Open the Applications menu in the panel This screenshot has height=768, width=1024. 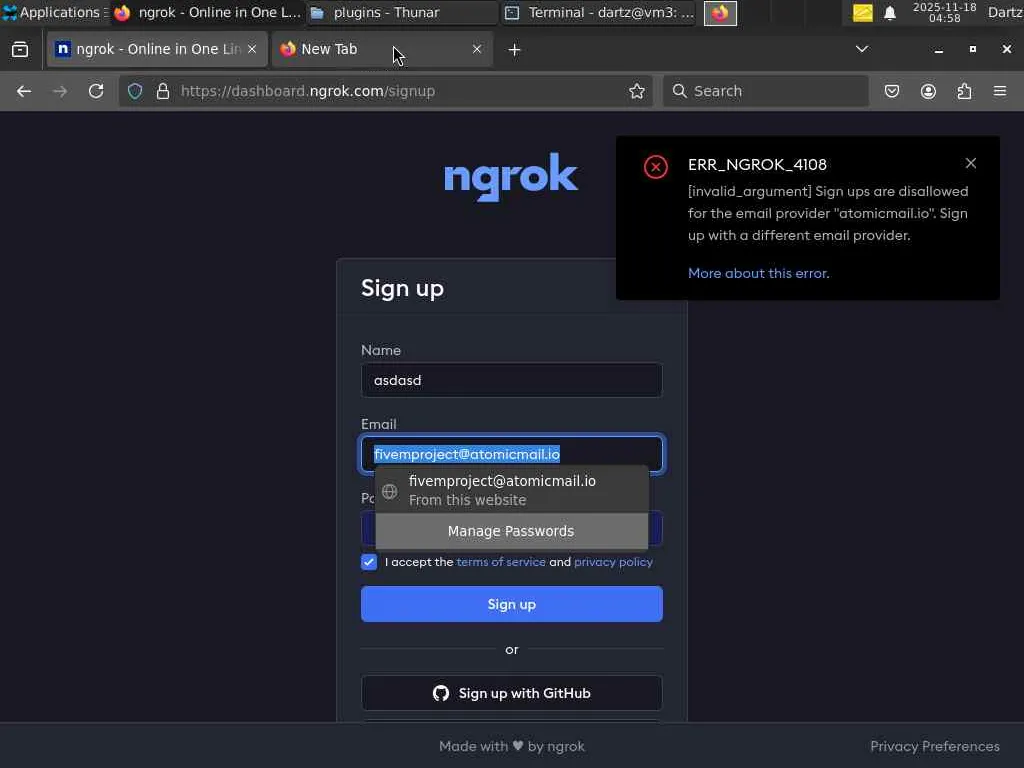54,12
